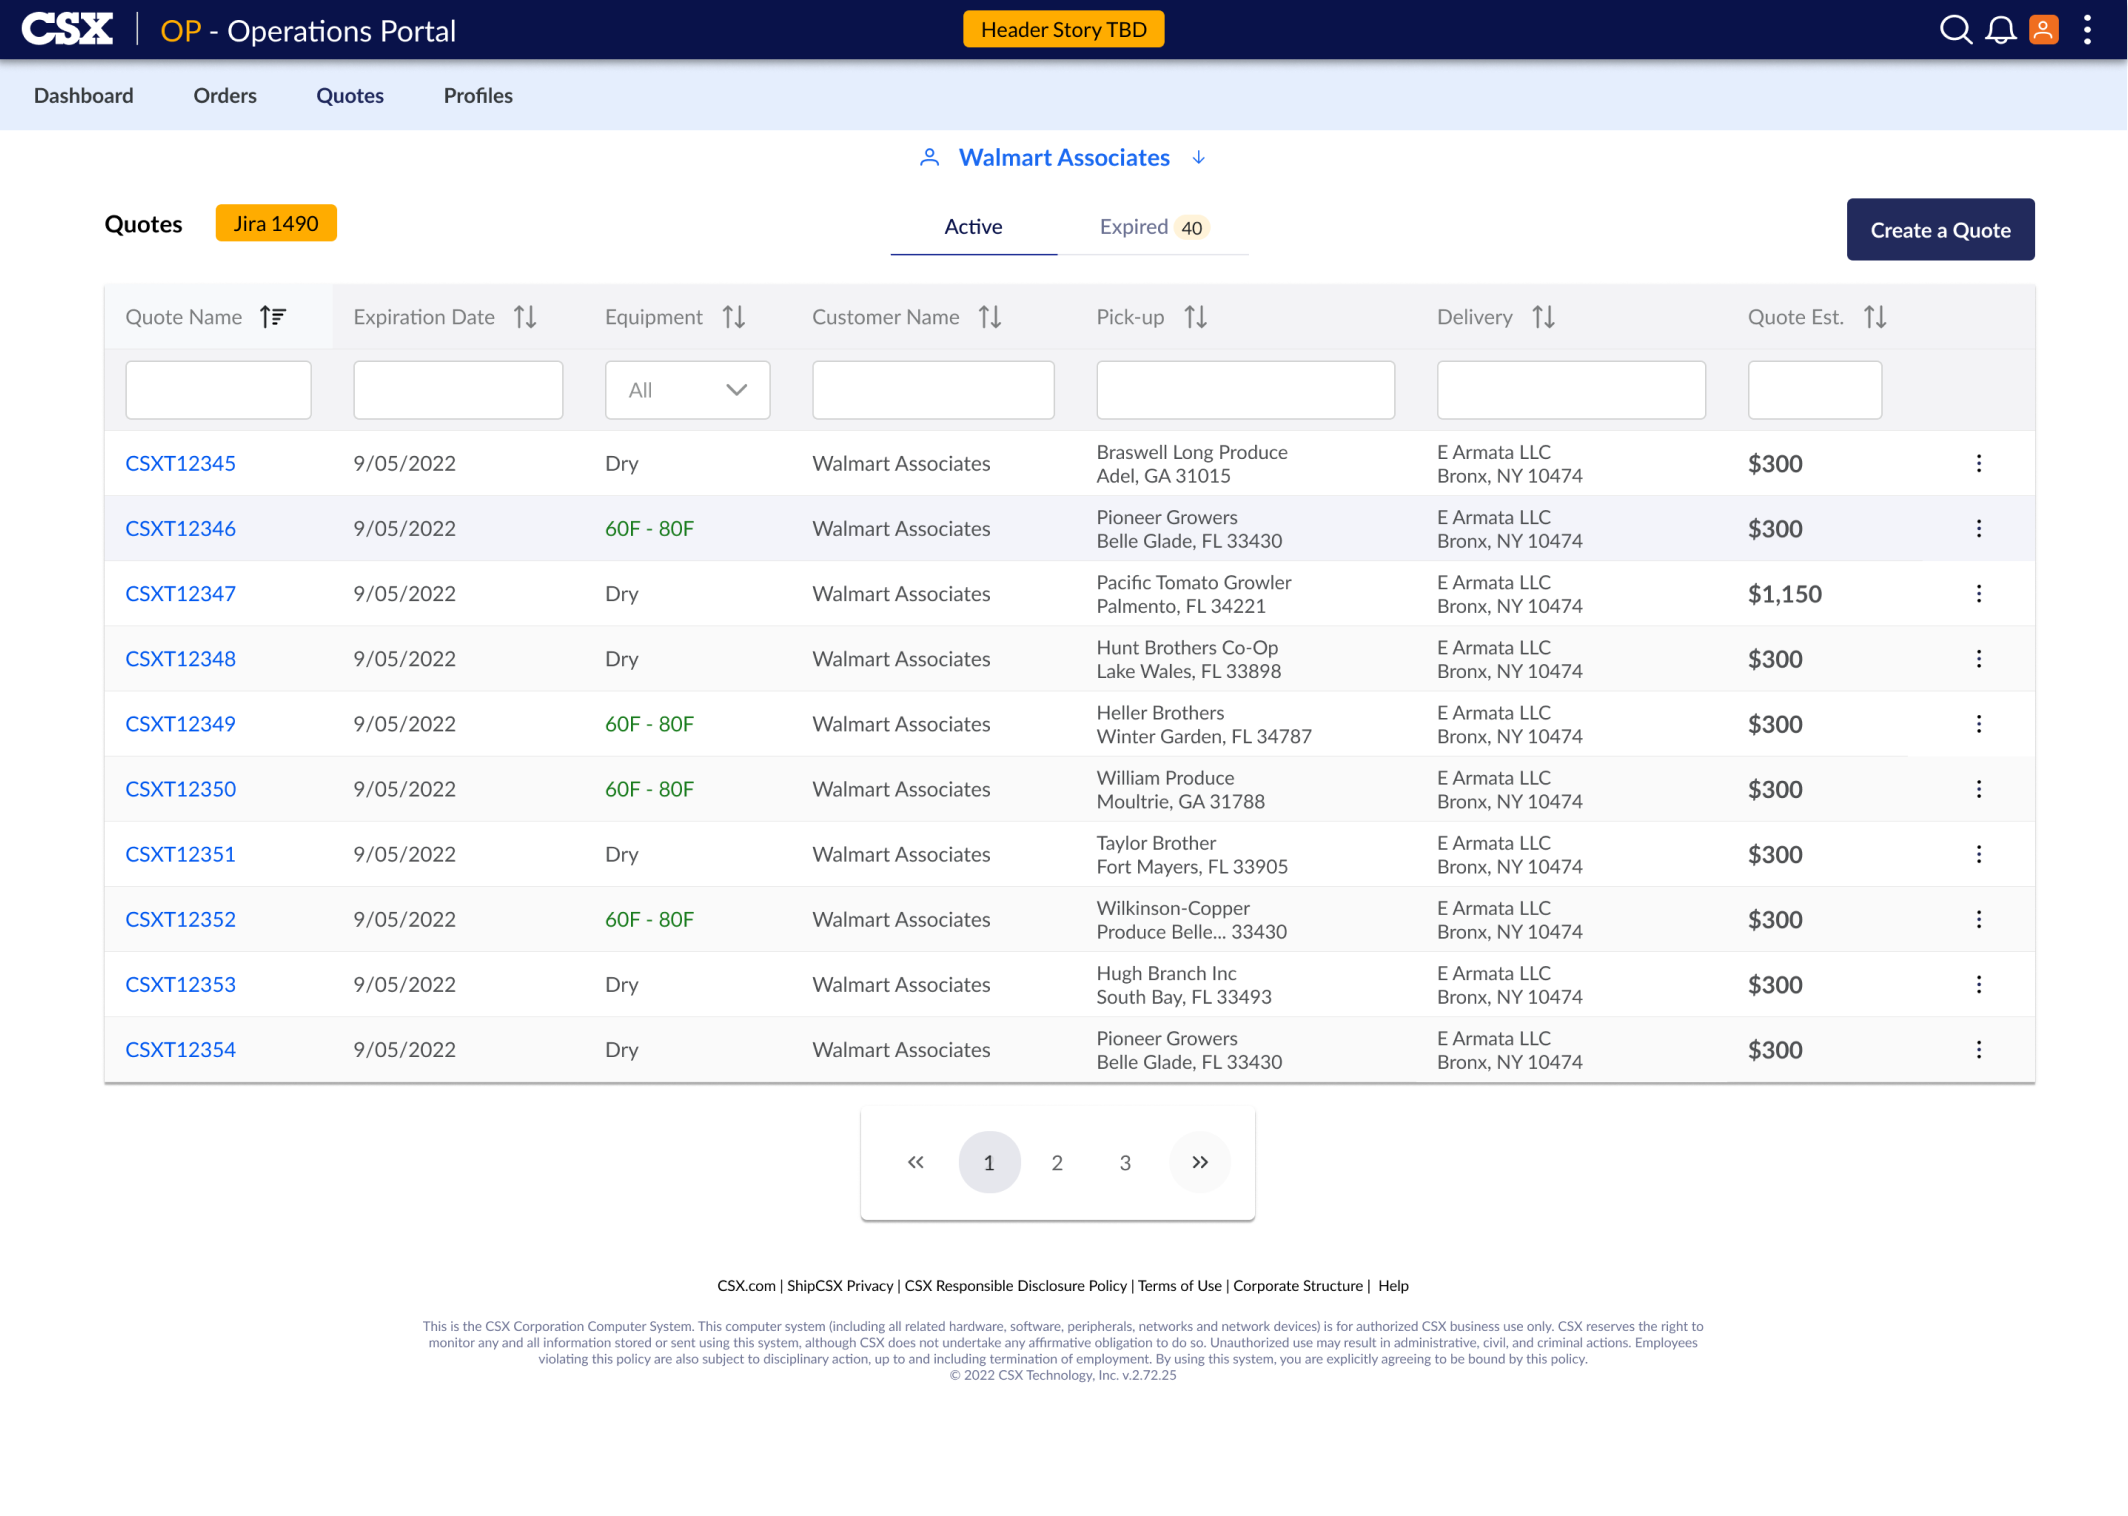2128x1516 pixels.
Task: Expand the Equipment All dropdown filter
Action: pos(687,390)
